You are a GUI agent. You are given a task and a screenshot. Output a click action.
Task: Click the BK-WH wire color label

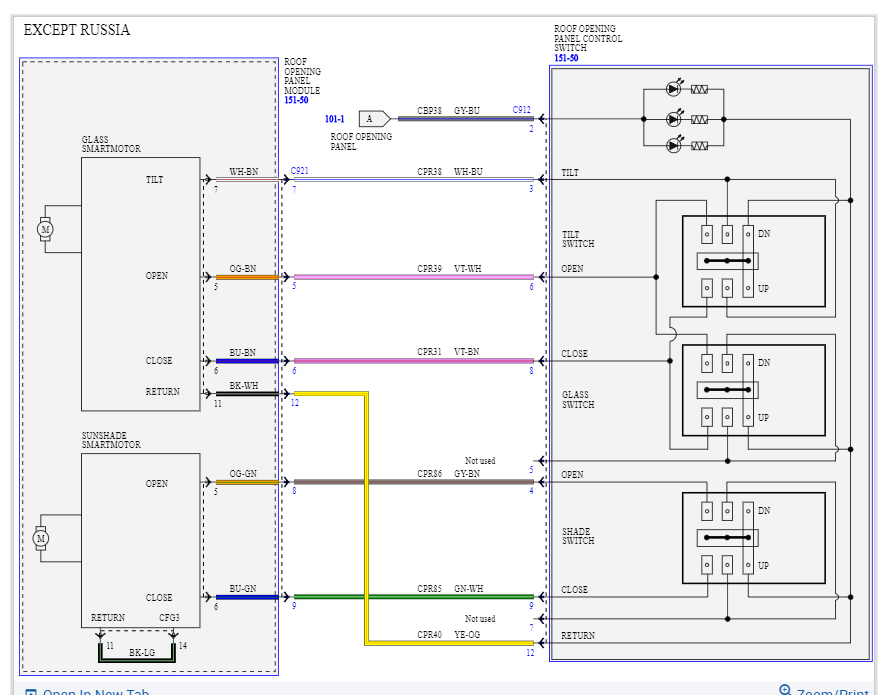coord(243,385)
